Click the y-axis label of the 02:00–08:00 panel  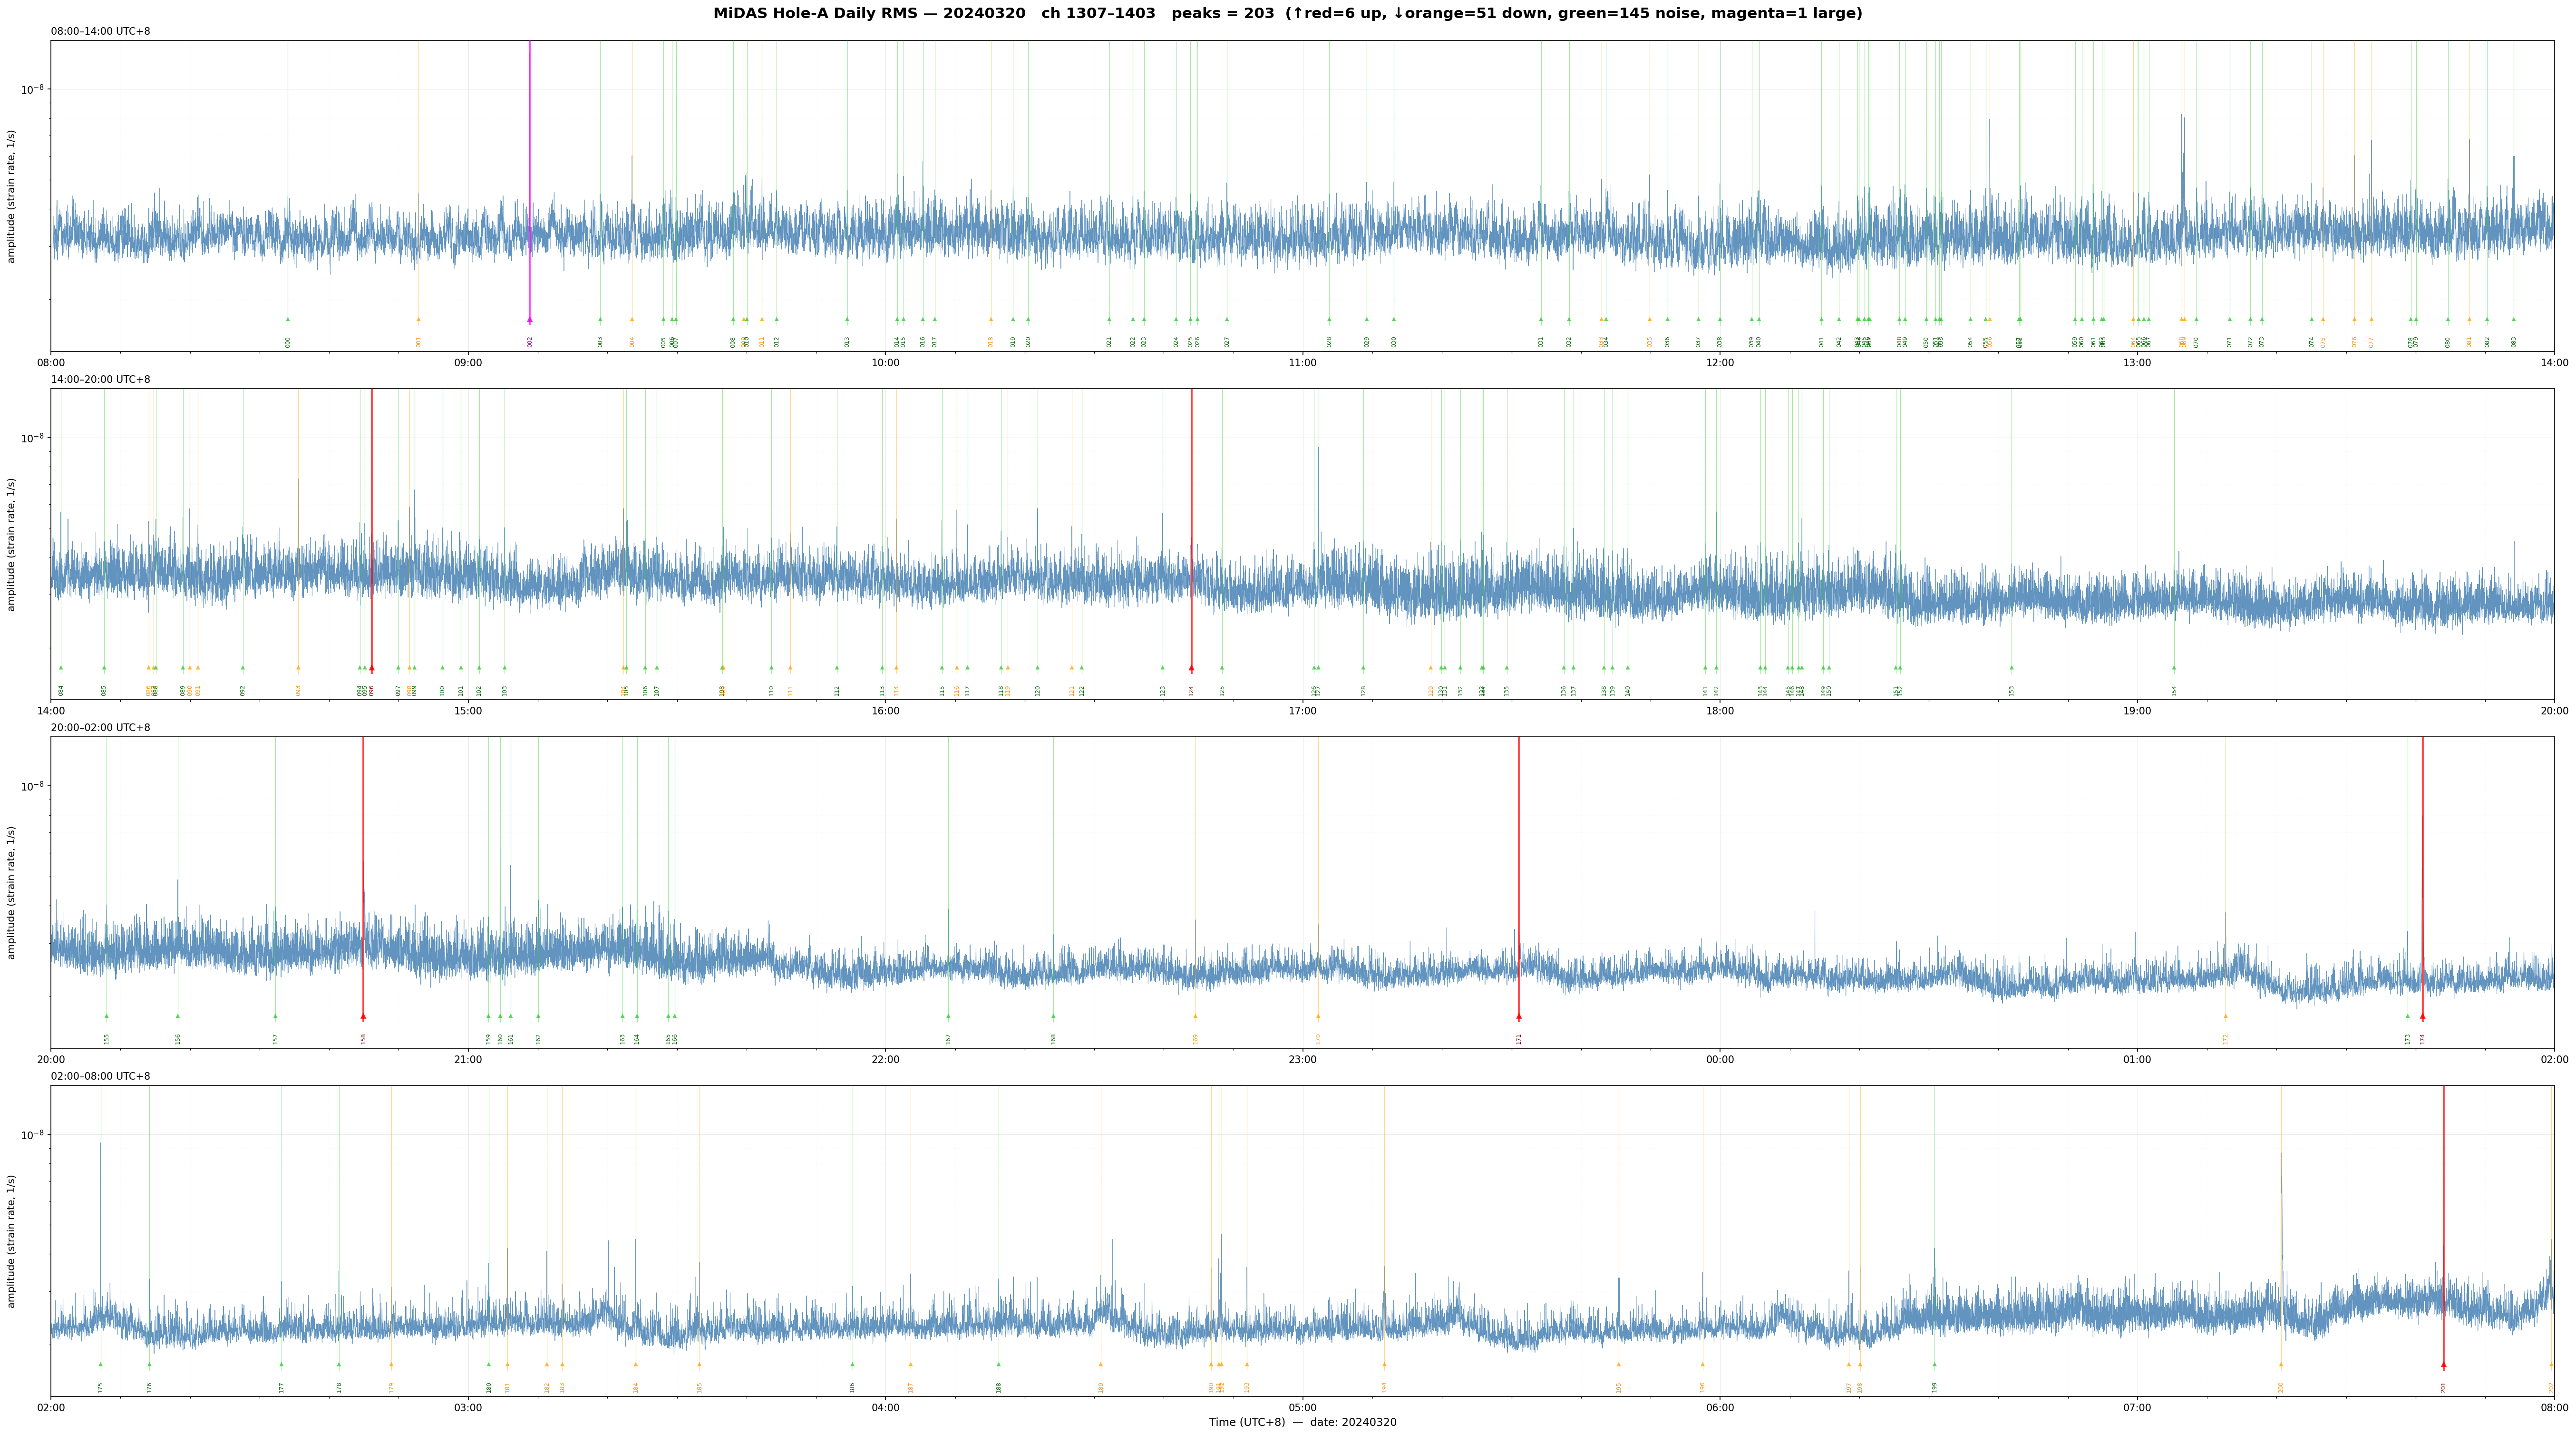point(12,1241)
